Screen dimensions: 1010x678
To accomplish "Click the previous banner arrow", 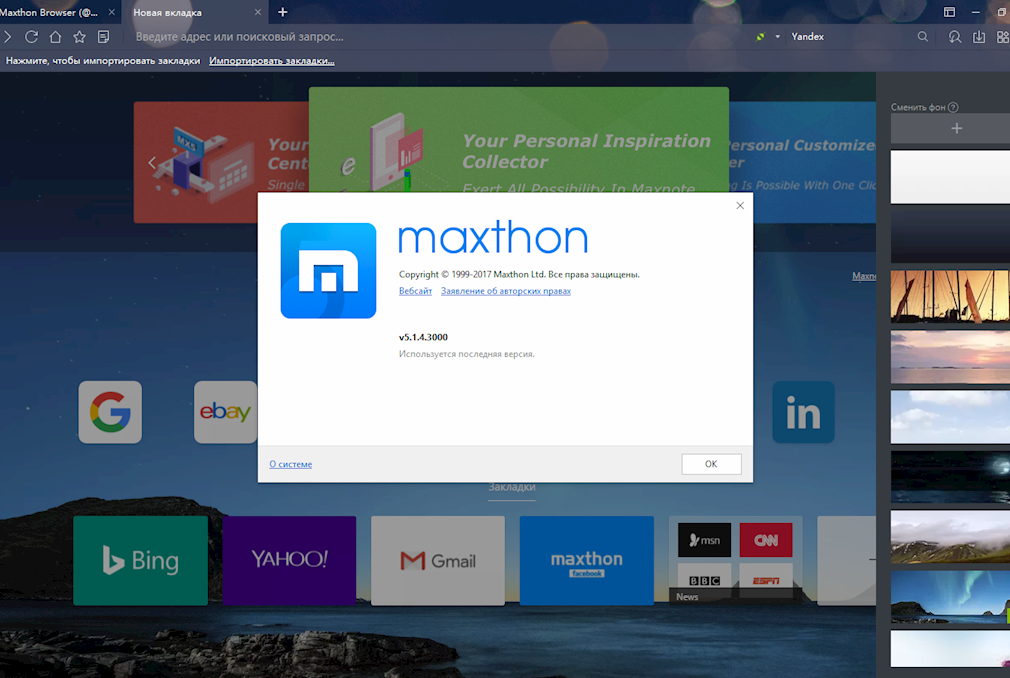I will (x=152, y=162).
